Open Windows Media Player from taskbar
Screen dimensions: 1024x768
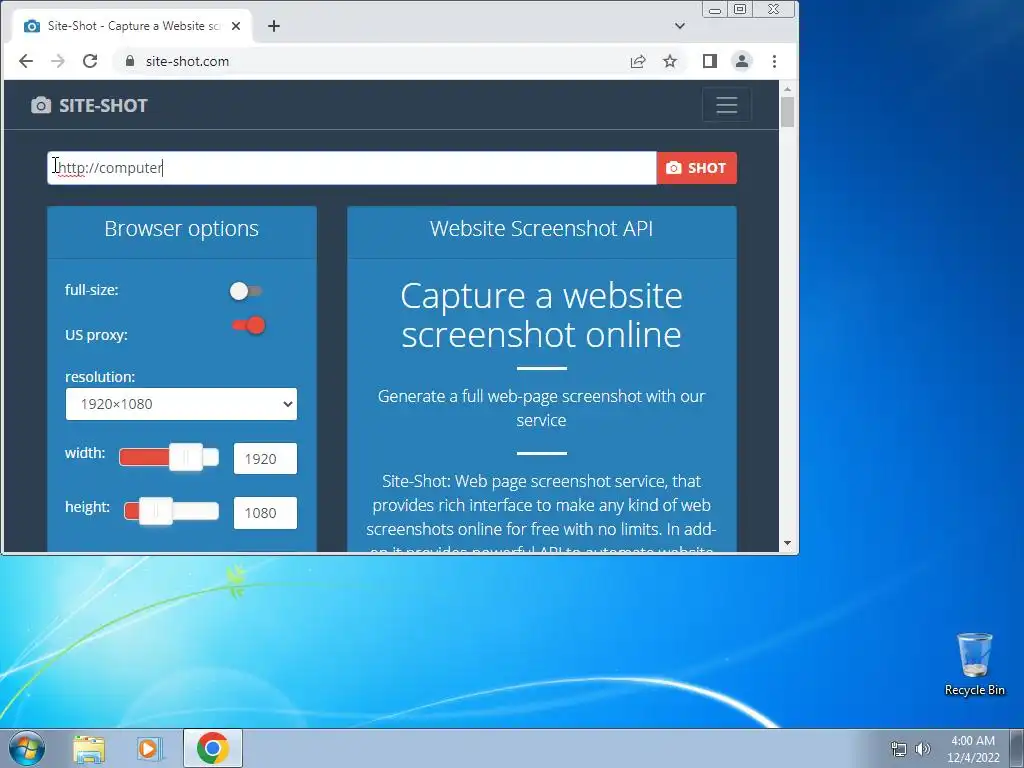pos(149,749)
